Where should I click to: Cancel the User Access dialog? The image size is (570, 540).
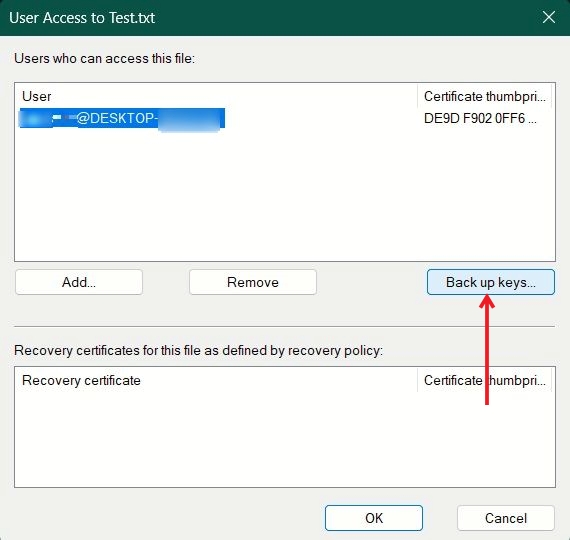[506, 518]
